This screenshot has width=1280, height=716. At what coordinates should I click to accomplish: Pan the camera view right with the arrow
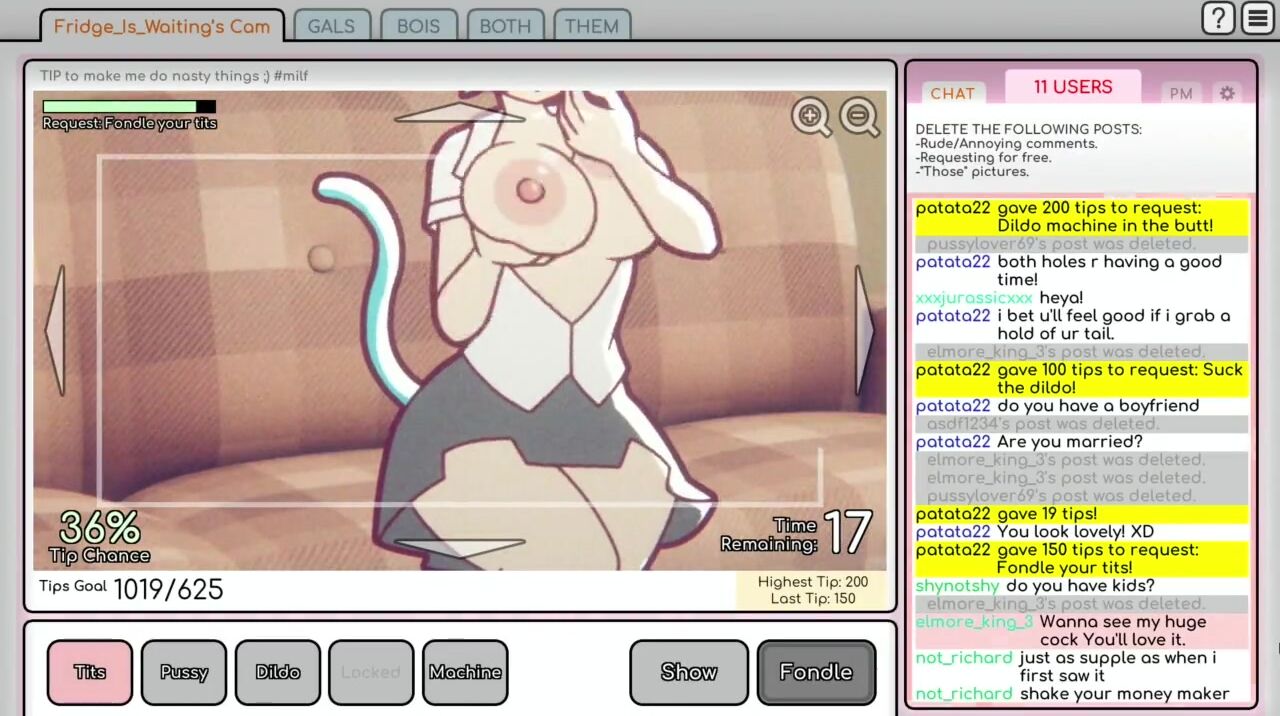(x=864, y=330)
